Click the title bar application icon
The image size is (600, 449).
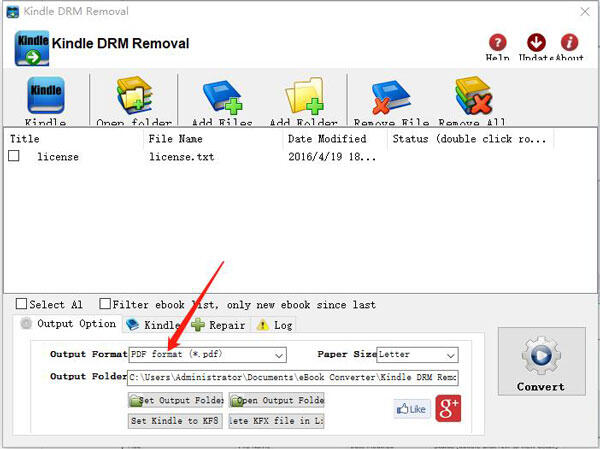tap(12, 11)
